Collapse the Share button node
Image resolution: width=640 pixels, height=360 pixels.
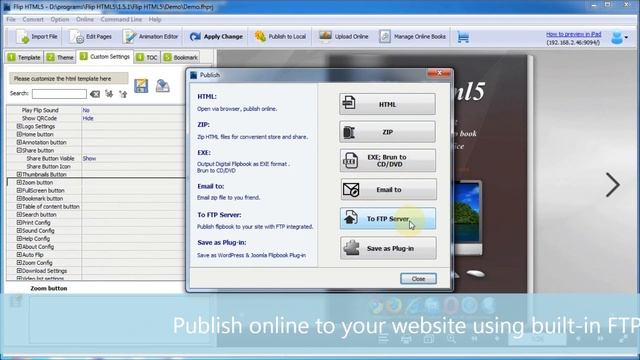[19, 150]
